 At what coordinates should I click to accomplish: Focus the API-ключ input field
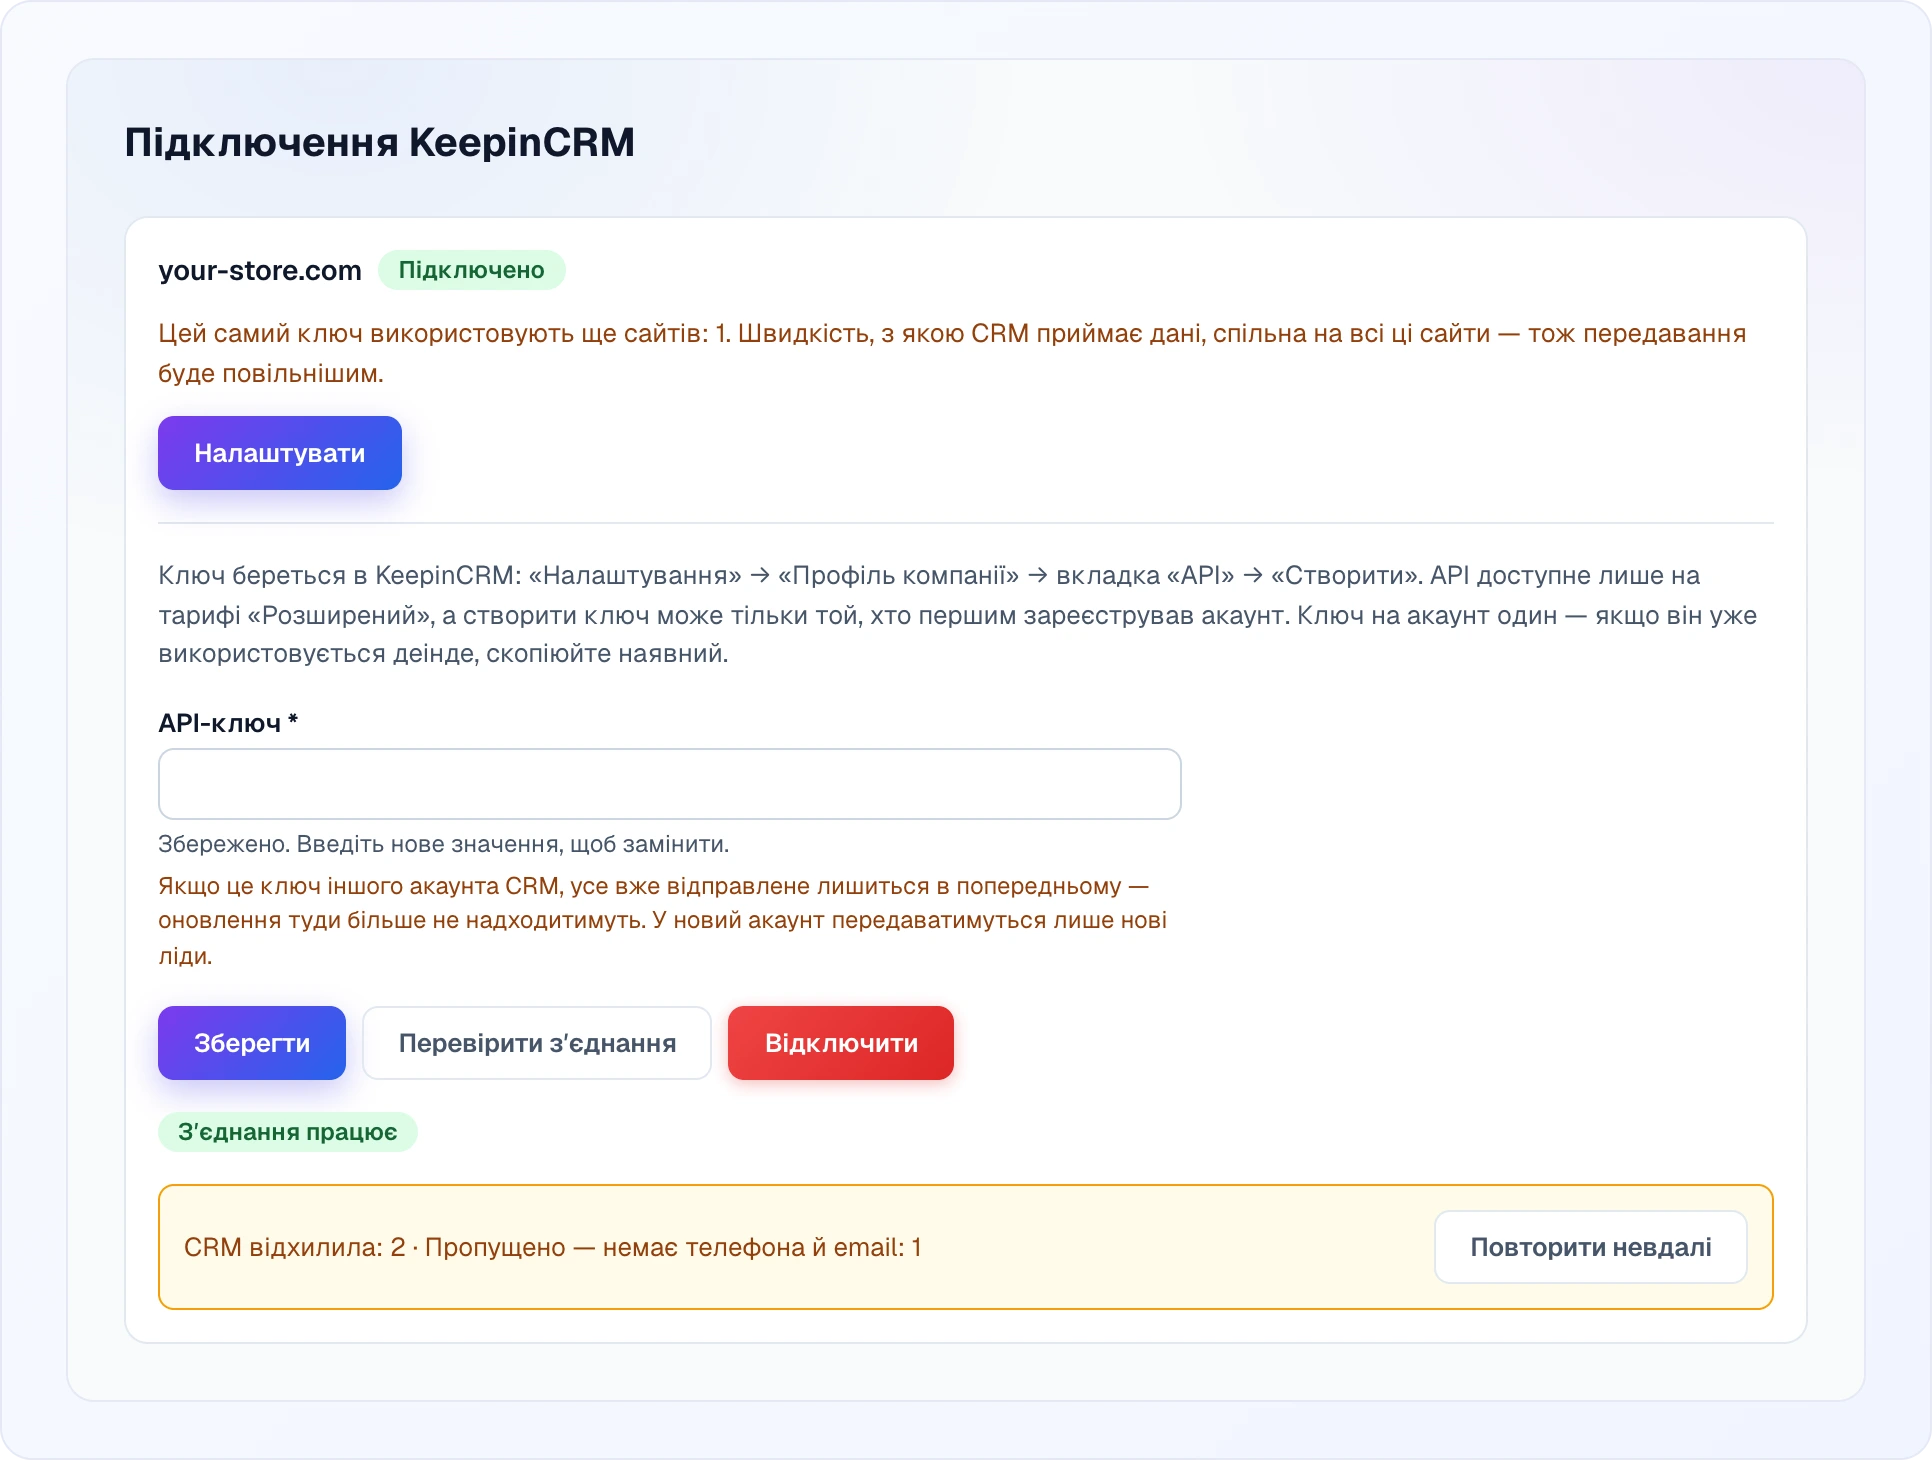pyautogui.click(x=670, y=784)
